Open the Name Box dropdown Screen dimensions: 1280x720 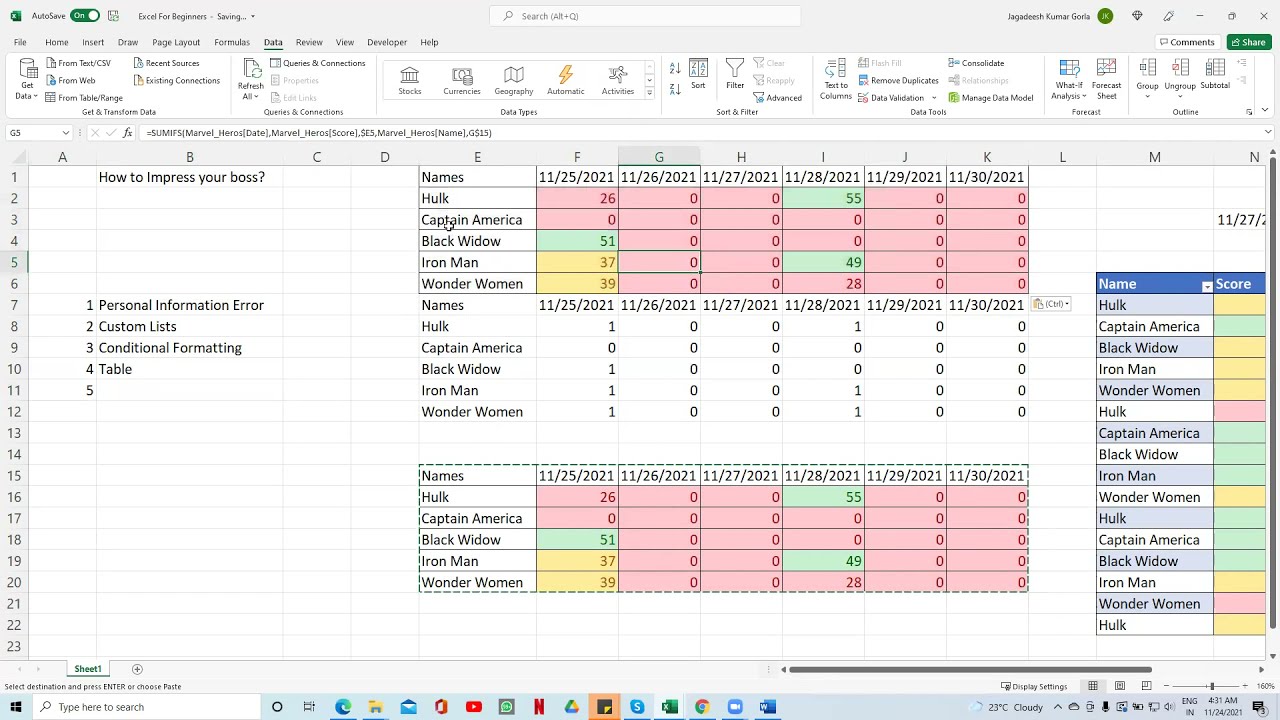click(66, 132)
